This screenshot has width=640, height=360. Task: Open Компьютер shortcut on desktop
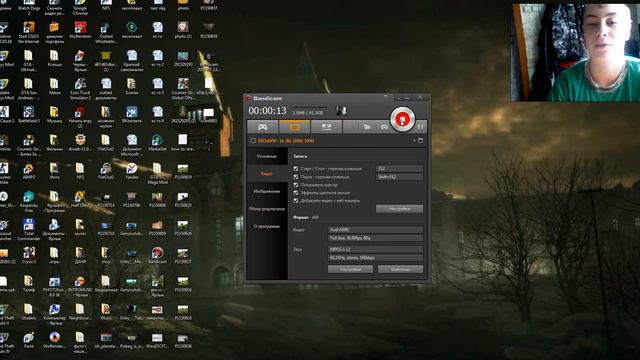tap(54, 314)
